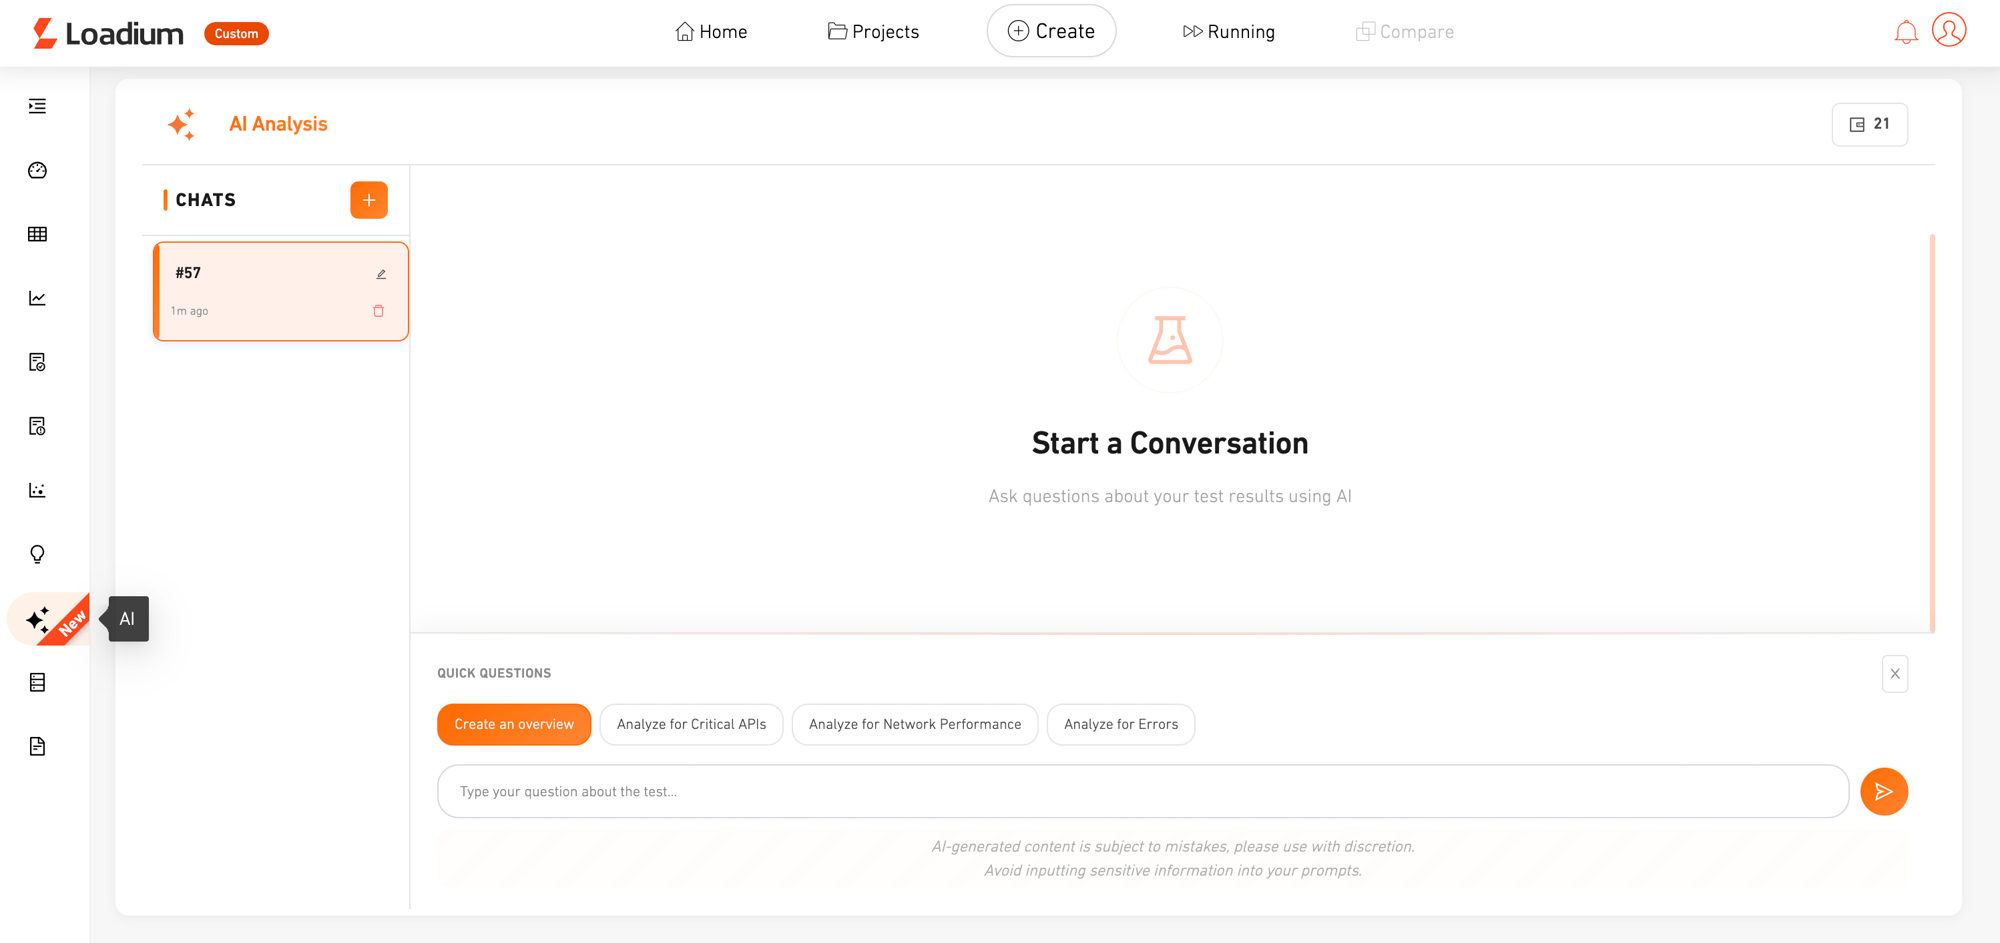Close the Quick Questions panel

click(1894, 674)
